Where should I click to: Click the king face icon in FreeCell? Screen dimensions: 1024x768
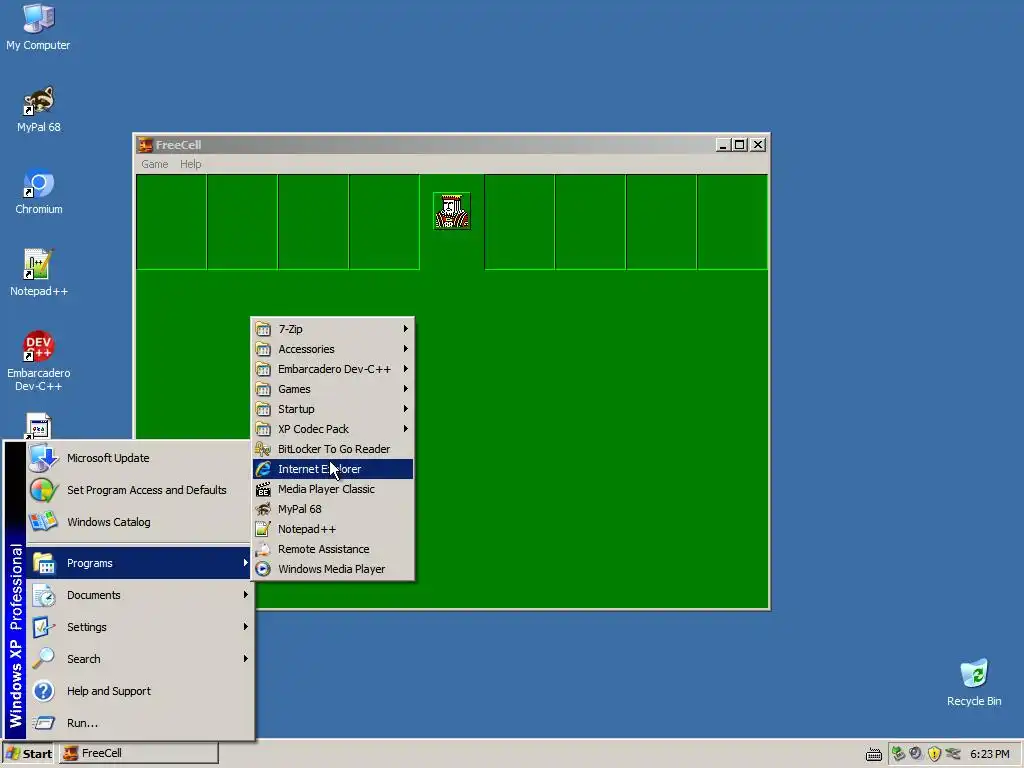click(x=452, y=211)
